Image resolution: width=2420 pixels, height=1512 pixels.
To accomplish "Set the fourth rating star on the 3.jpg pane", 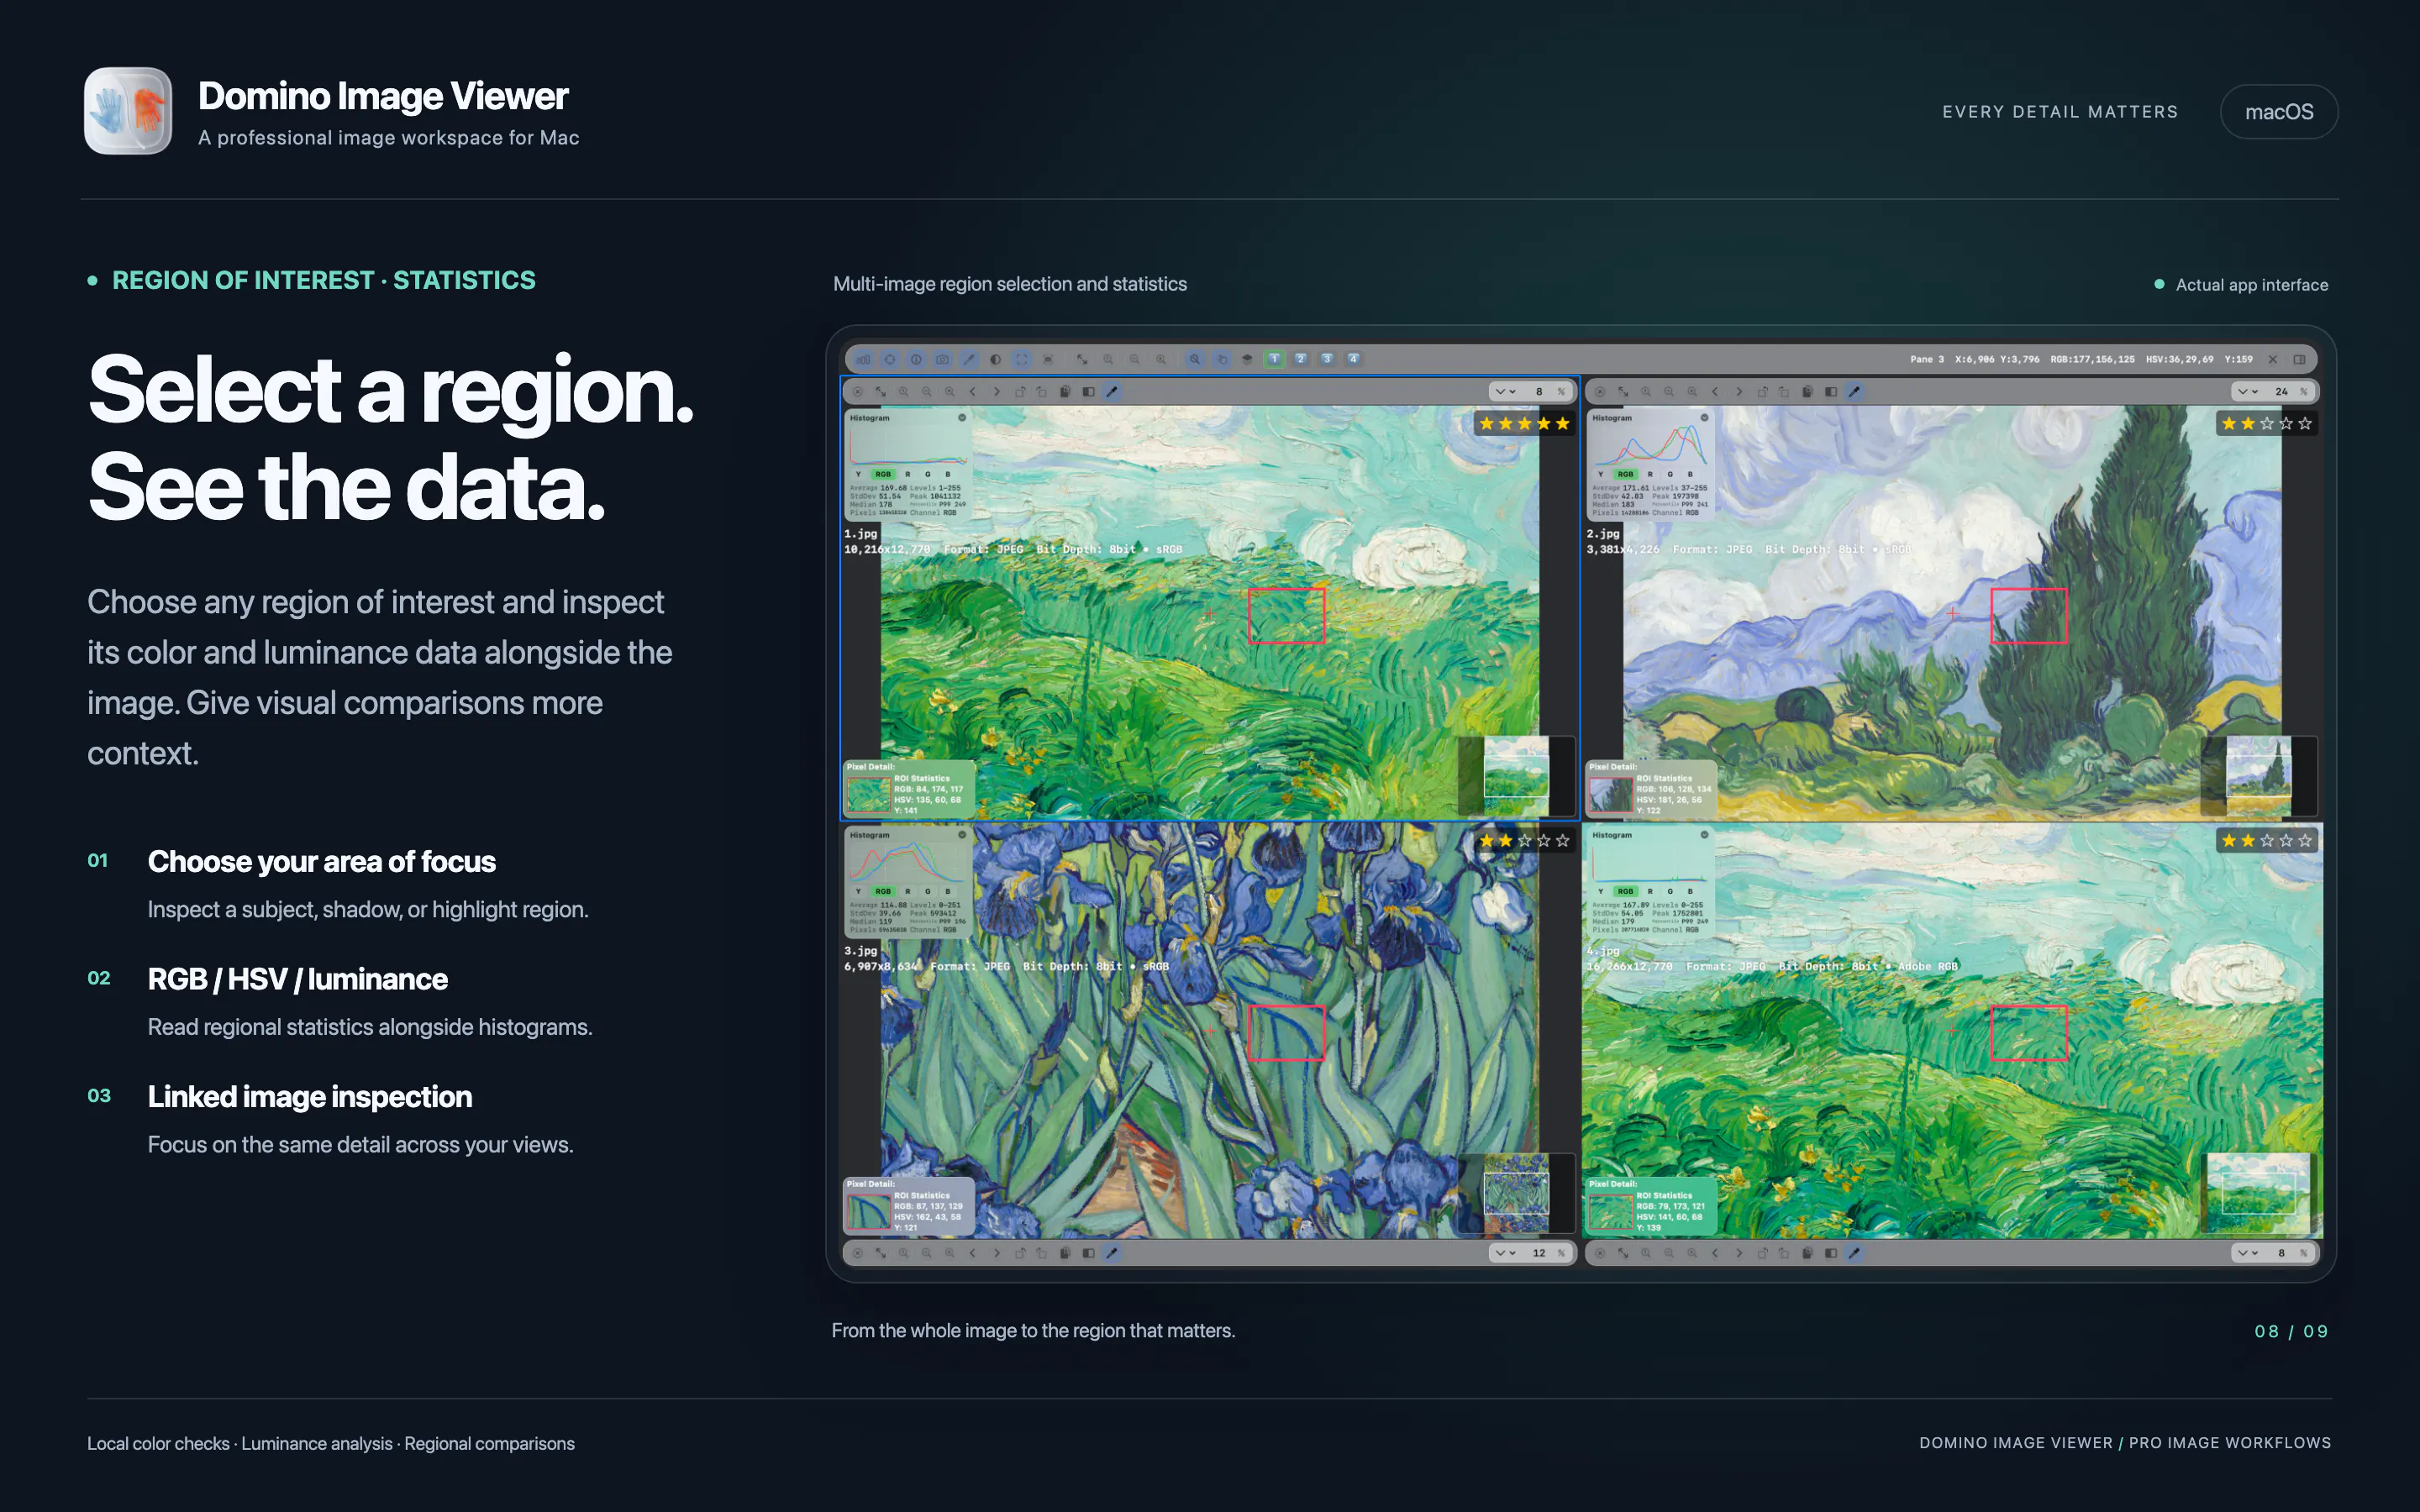I will point(1544,841).
